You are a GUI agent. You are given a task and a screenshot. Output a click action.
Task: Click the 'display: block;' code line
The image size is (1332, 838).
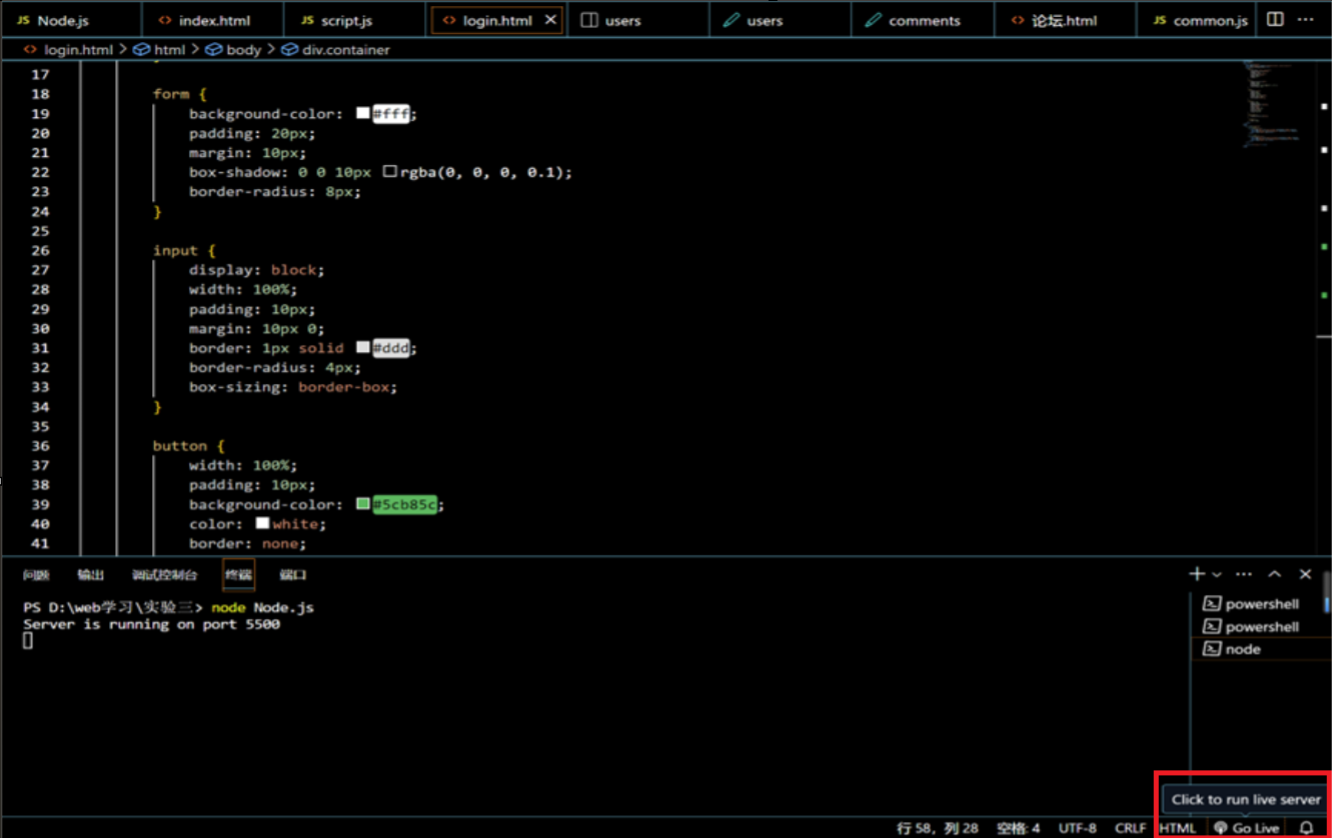257,269
